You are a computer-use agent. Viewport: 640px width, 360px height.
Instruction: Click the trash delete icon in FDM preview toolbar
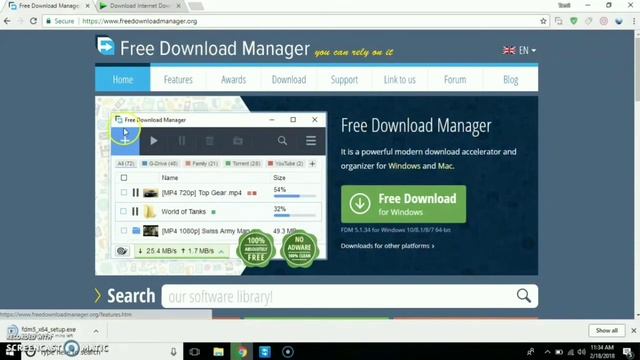(209, 141)
